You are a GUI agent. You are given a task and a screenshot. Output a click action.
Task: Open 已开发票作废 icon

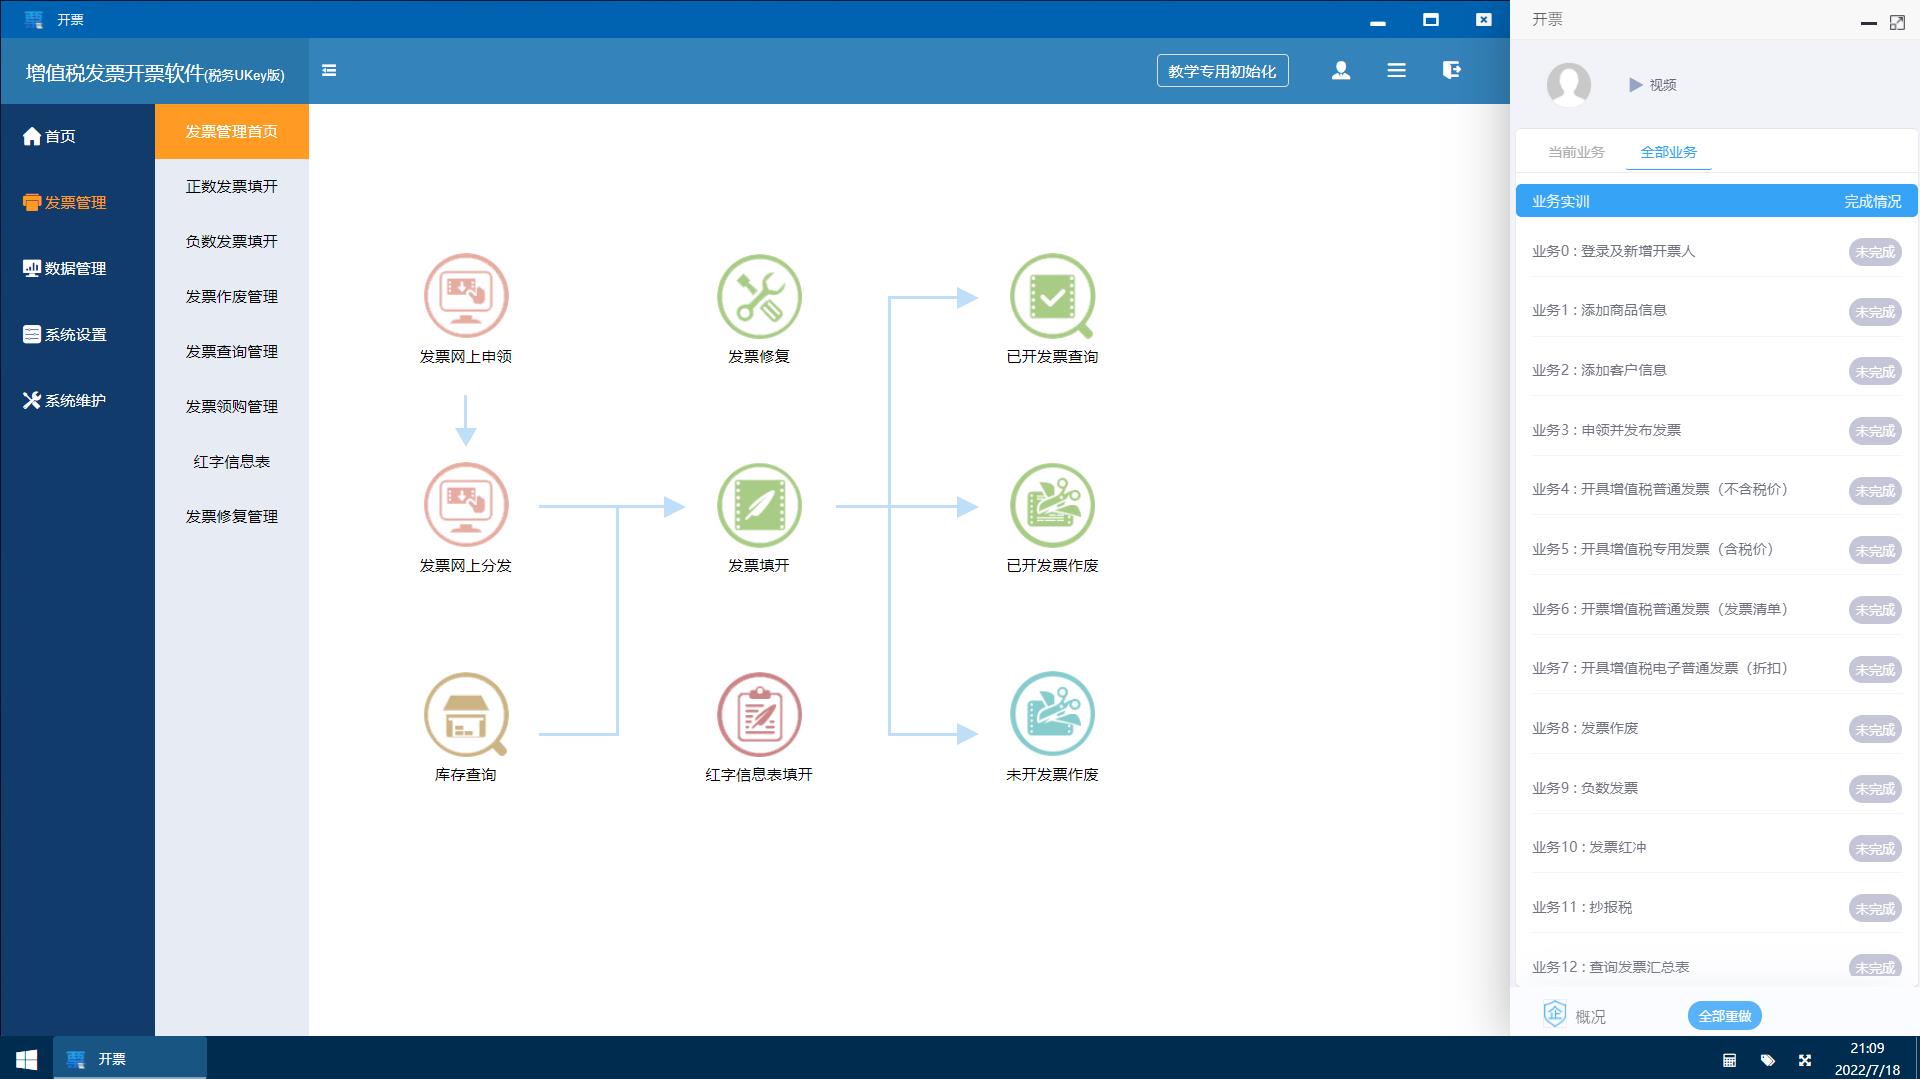coord(1052,505)
